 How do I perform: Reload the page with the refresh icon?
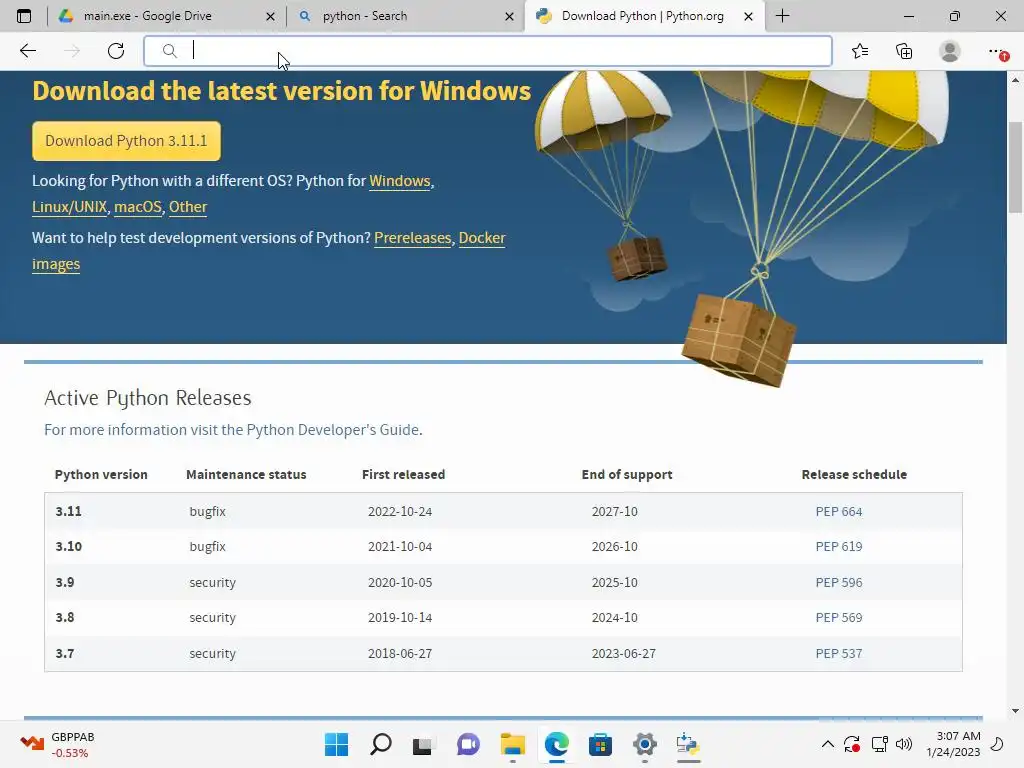click(x=116, y=51)
